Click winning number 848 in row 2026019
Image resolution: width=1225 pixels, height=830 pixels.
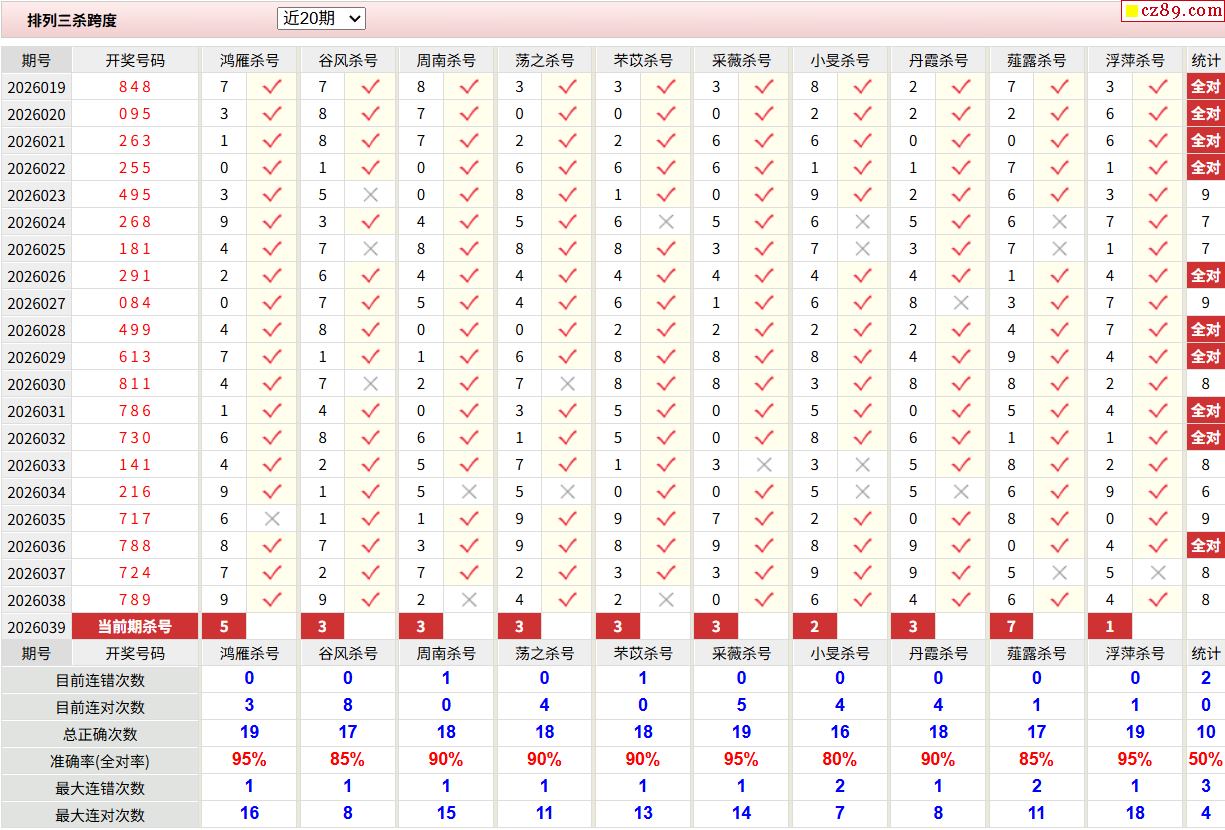coord(135,87)
